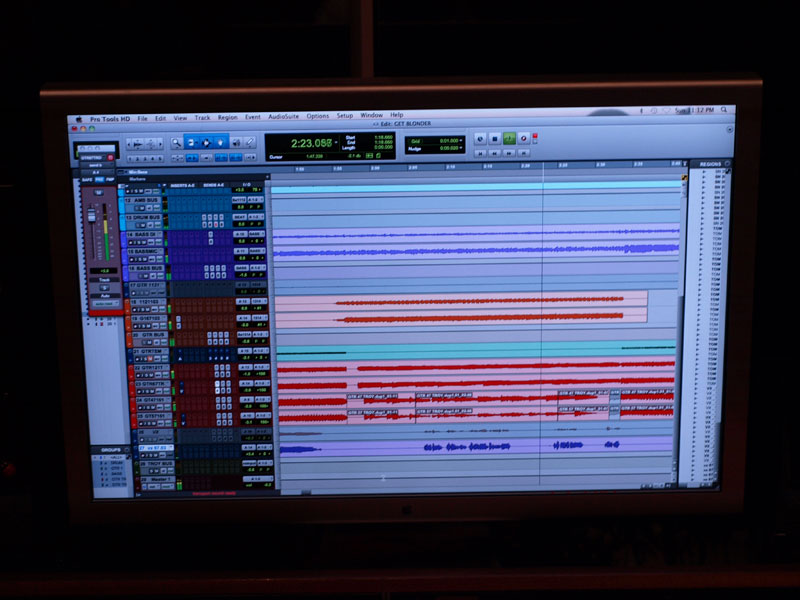Click the green Play transport button
The width and height of the screenshot is (800, 600).
coord(509,138)
